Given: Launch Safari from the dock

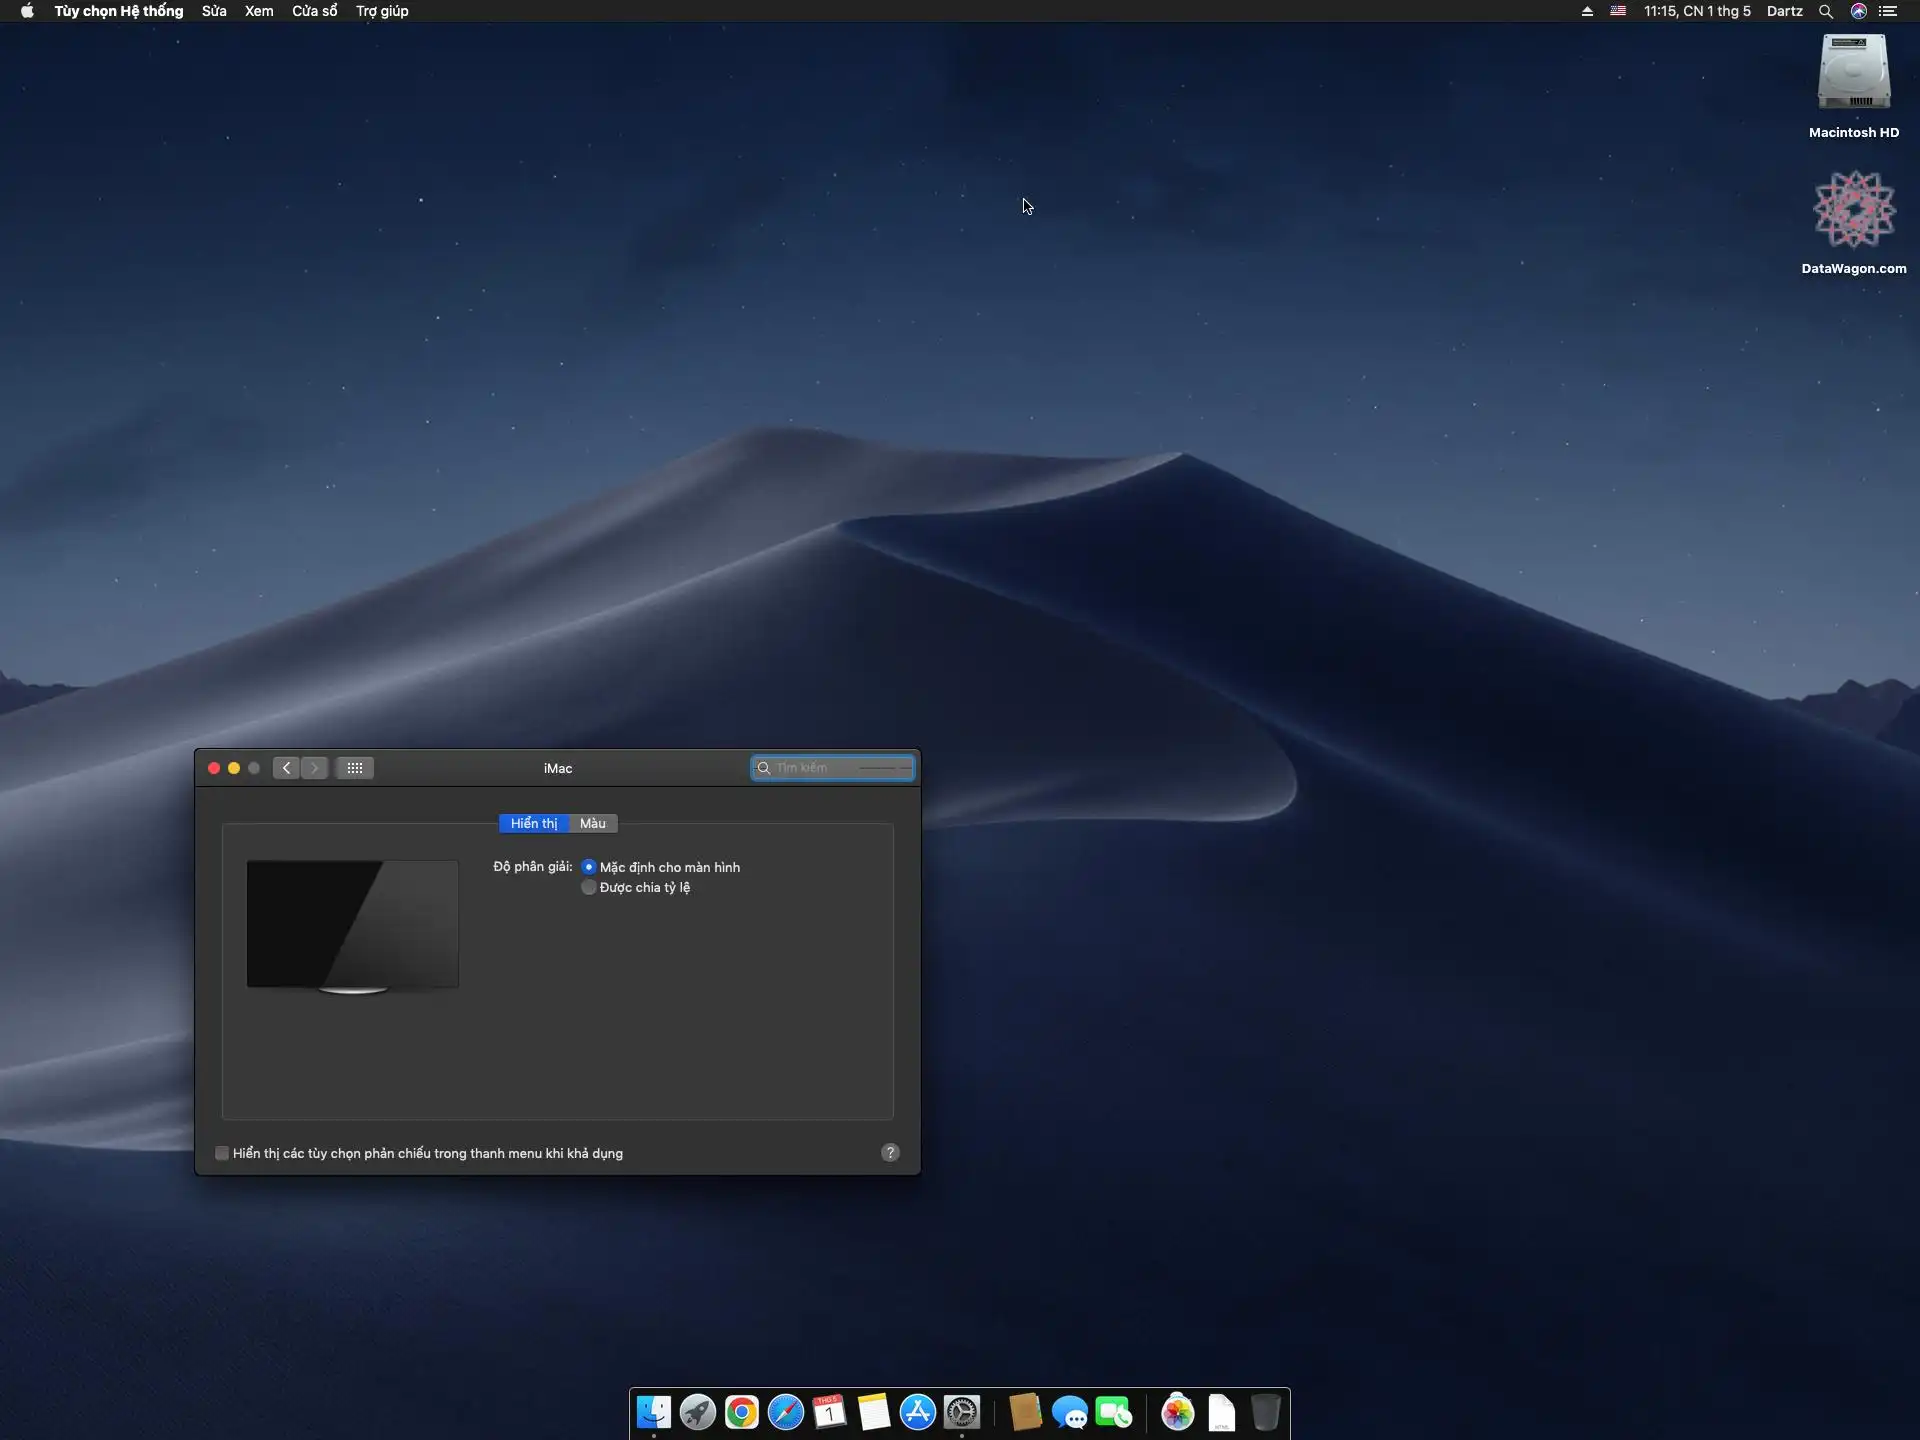Looking at the screenshot, I should (786, 1412).
